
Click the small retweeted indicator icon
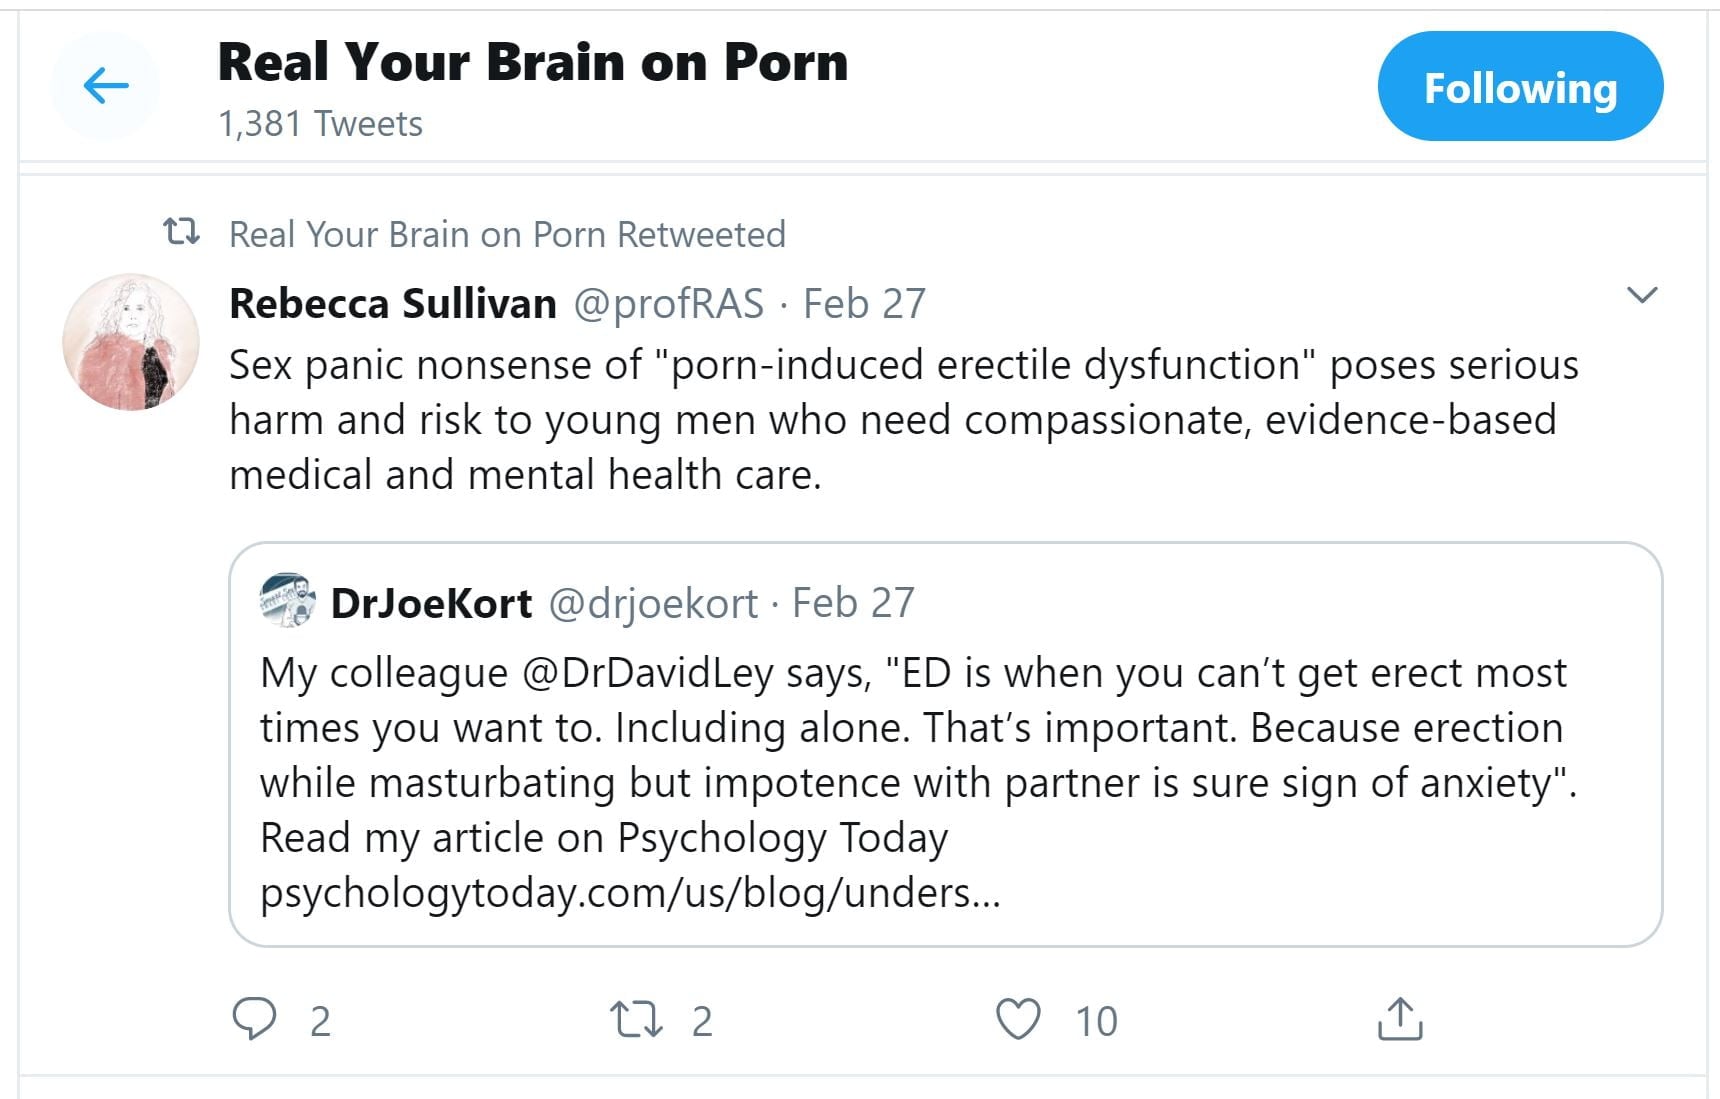click(181, 232)
